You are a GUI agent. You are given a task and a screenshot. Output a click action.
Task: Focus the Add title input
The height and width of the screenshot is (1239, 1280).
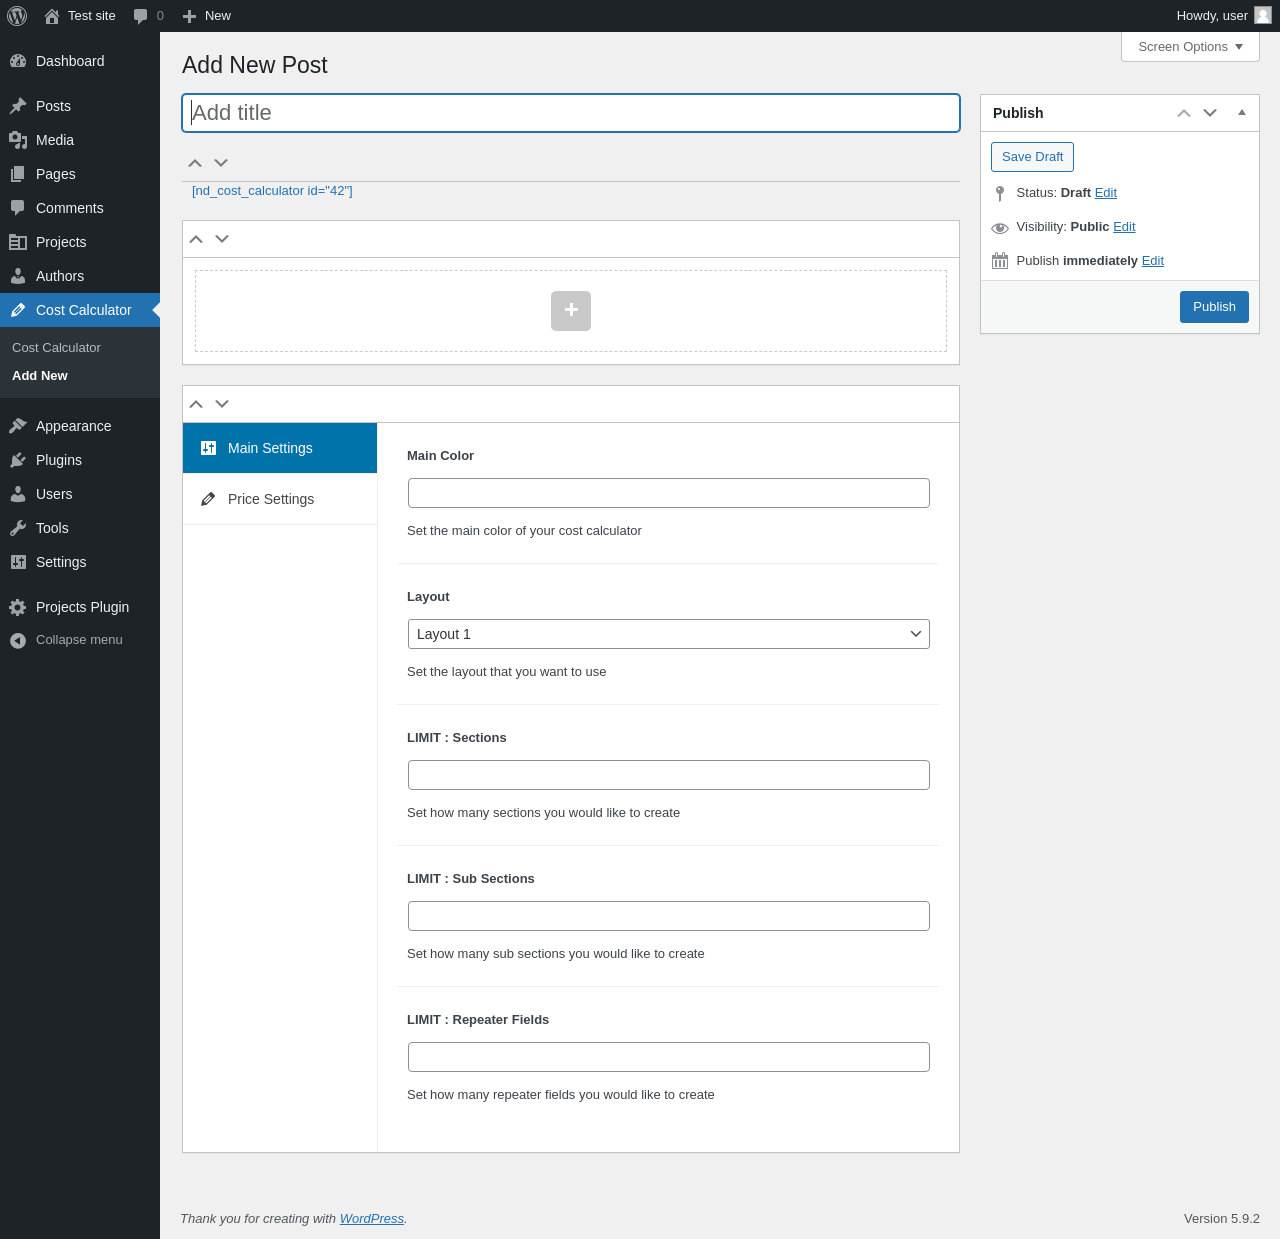coord(571,113)
